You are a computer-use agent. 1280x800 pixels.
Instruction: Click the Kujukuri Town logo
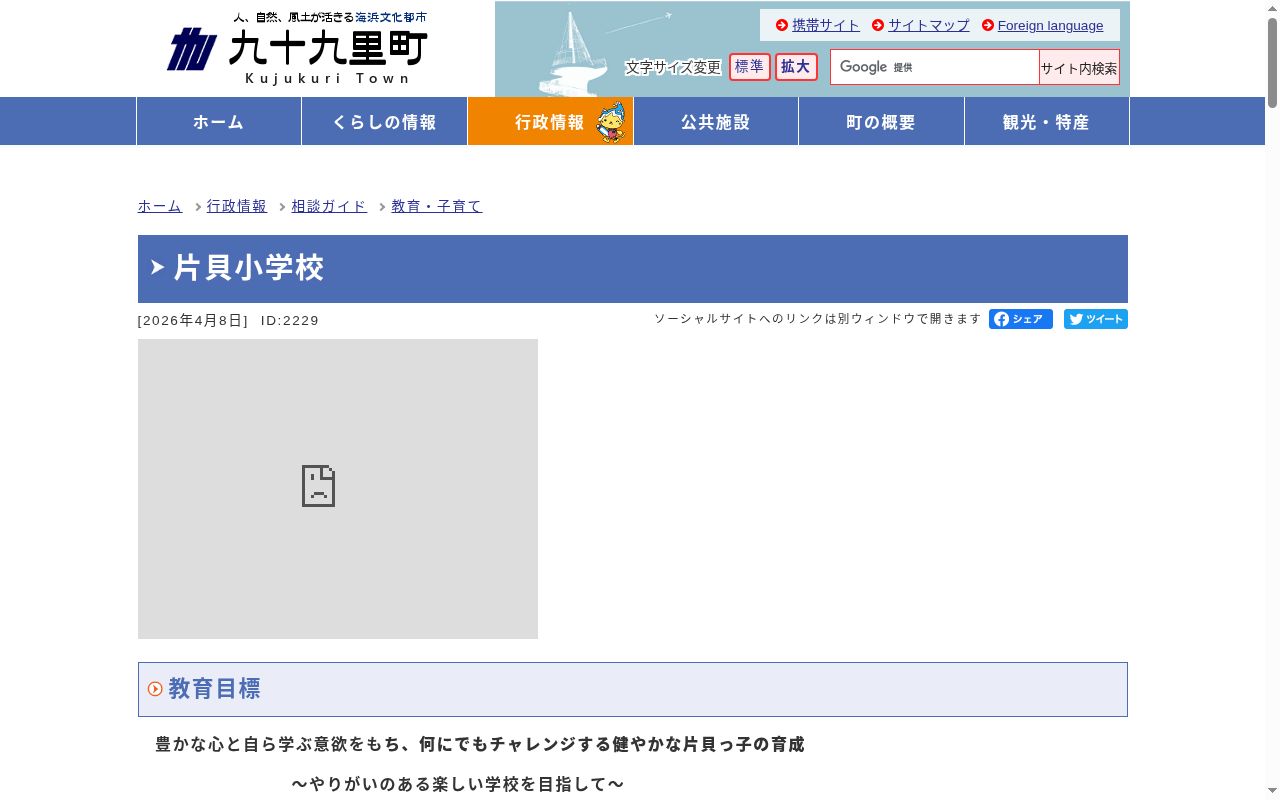297,48
